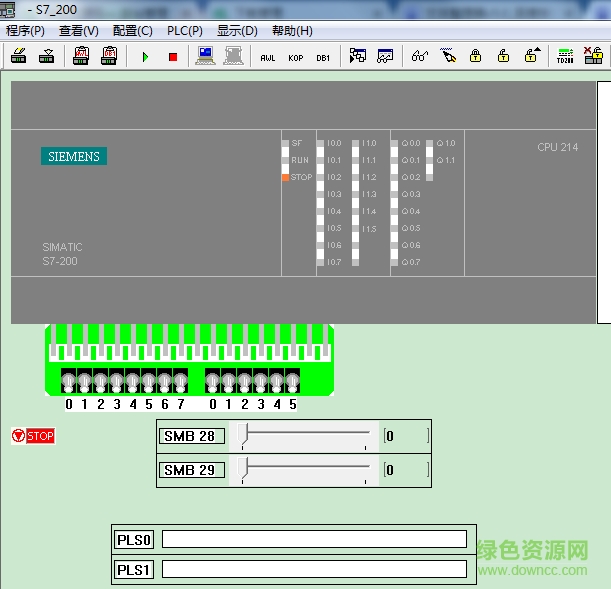Click the PLS0 output field
611x589 pixels.
pos(314,540)
